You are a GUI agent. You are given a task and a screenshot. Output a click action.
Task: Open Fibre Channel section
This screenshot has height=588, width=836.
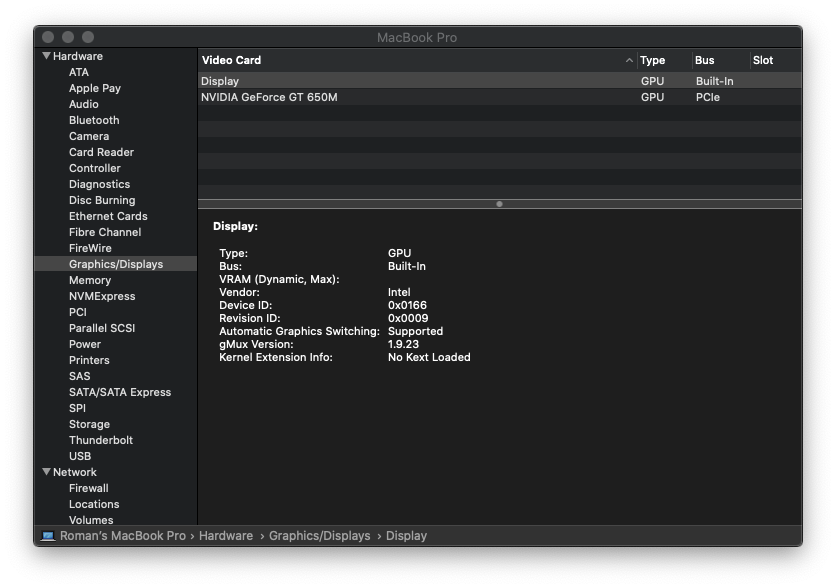coord(105,232)
